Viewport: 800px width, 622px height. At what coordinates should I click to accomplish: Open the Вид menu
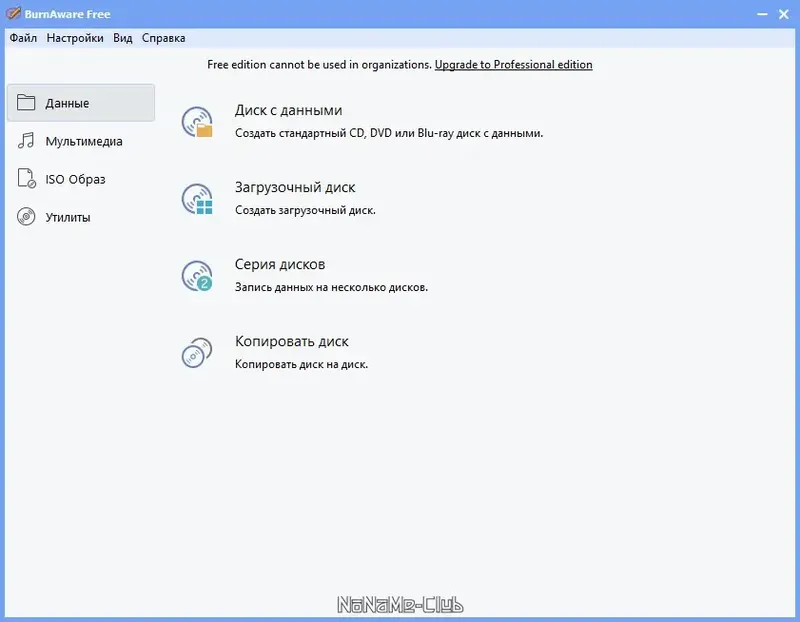pyautogui.click(x=122, y=38)
